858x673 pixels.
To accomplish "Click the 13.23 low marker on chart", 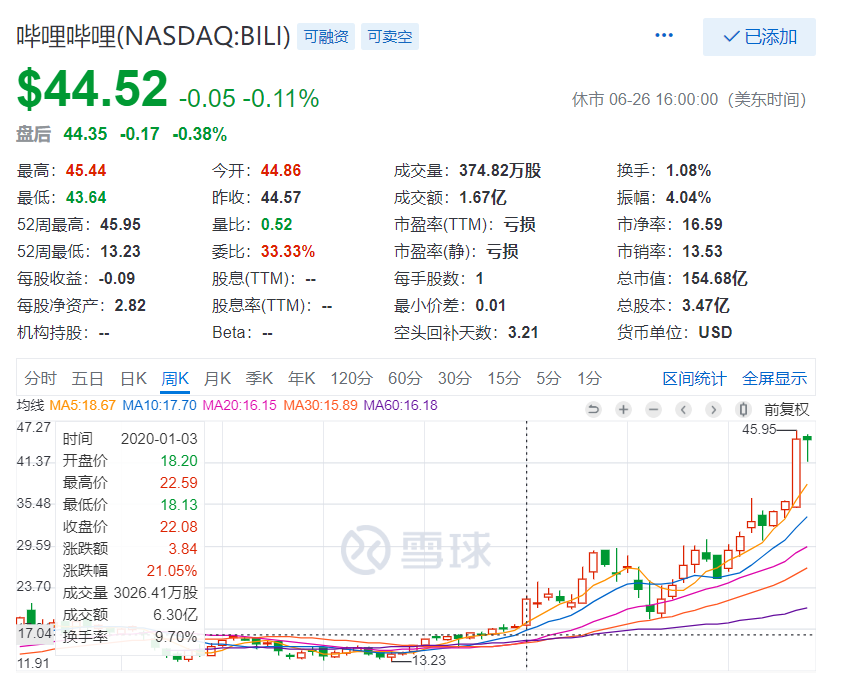I will point(428,660).
